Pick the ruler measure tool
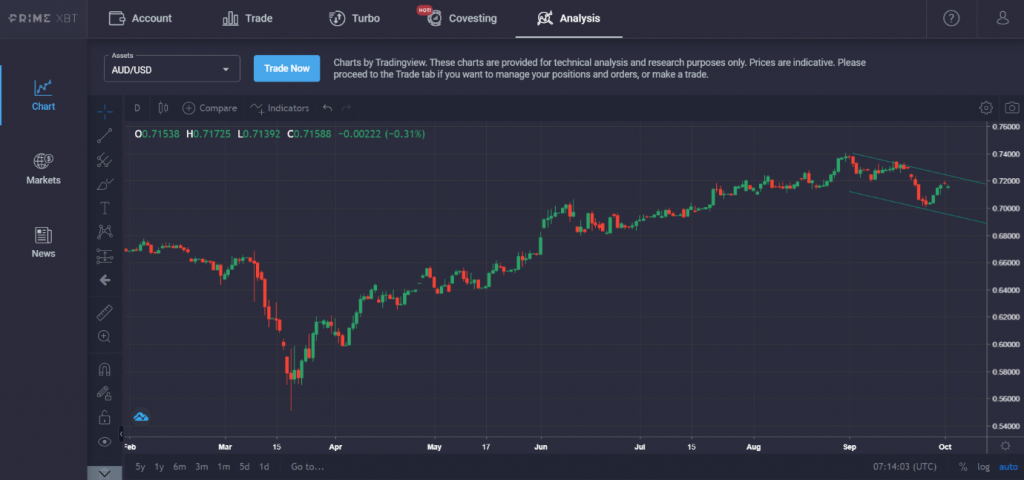Viewport: 1024px width, 480px height. click(104, 312)
